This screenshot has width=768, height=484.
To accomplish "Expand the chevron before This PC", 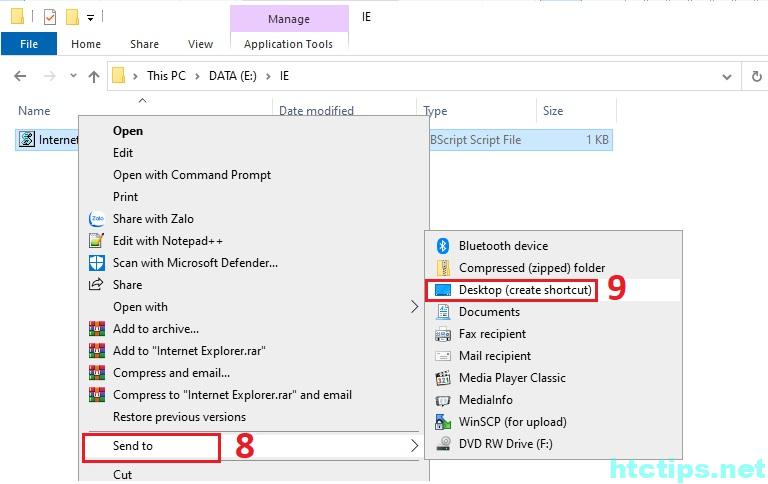I will (x=136, y=76).
